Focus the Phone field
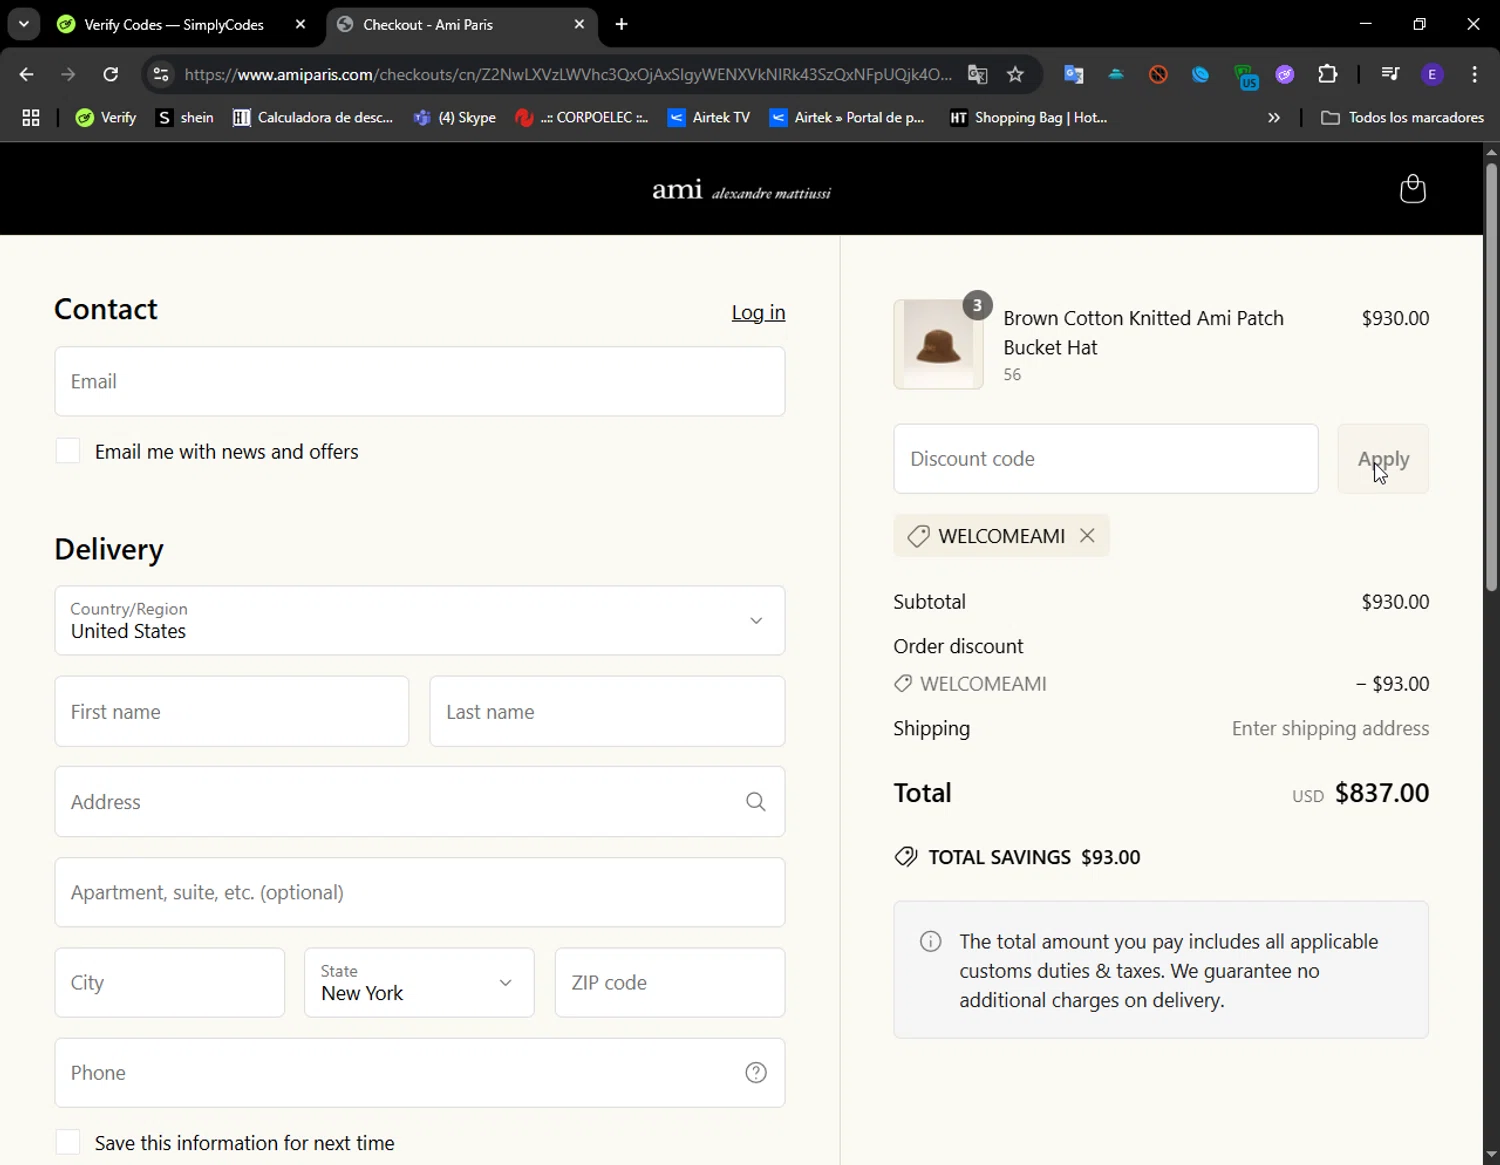 pos(420,1073)
